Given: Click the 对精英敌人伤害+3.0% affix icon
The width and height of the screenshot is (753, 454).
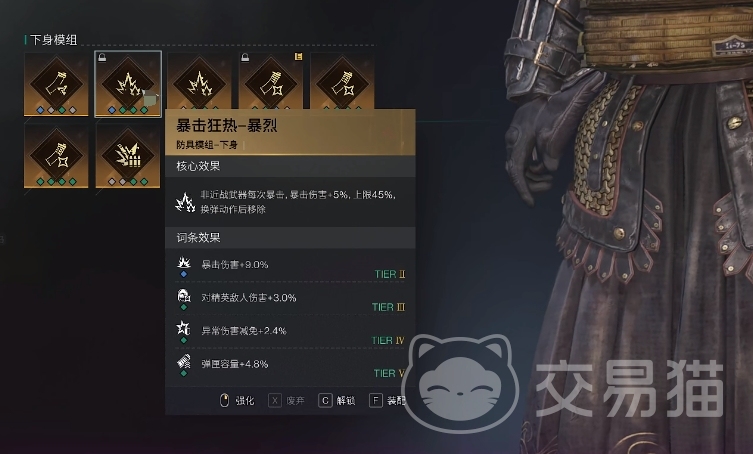Looking at the screenshot, I should pos(183,295).
